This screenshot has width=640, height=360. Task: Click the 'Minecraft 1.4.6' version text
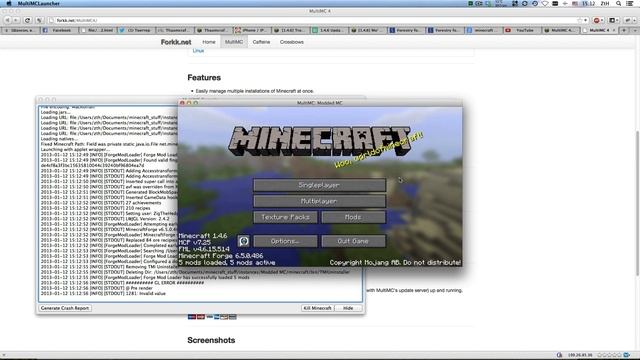point(203,236)
